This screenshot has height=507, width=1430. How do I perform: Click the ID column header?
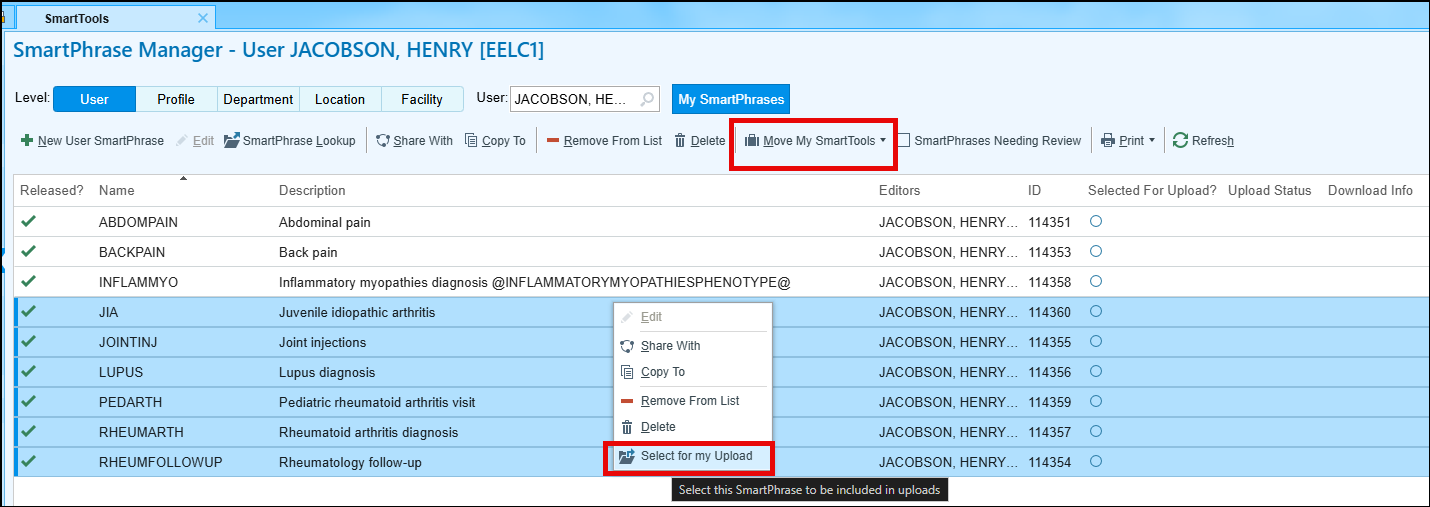(1034, 190)
